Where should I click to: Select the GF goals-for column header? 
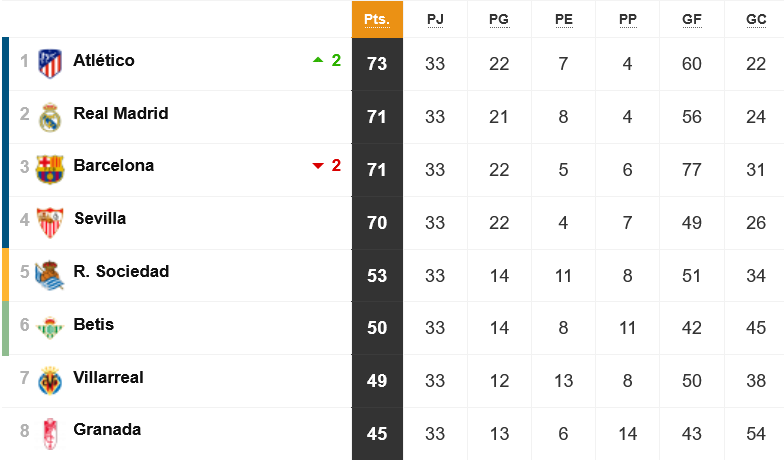(x=692, y=20)
